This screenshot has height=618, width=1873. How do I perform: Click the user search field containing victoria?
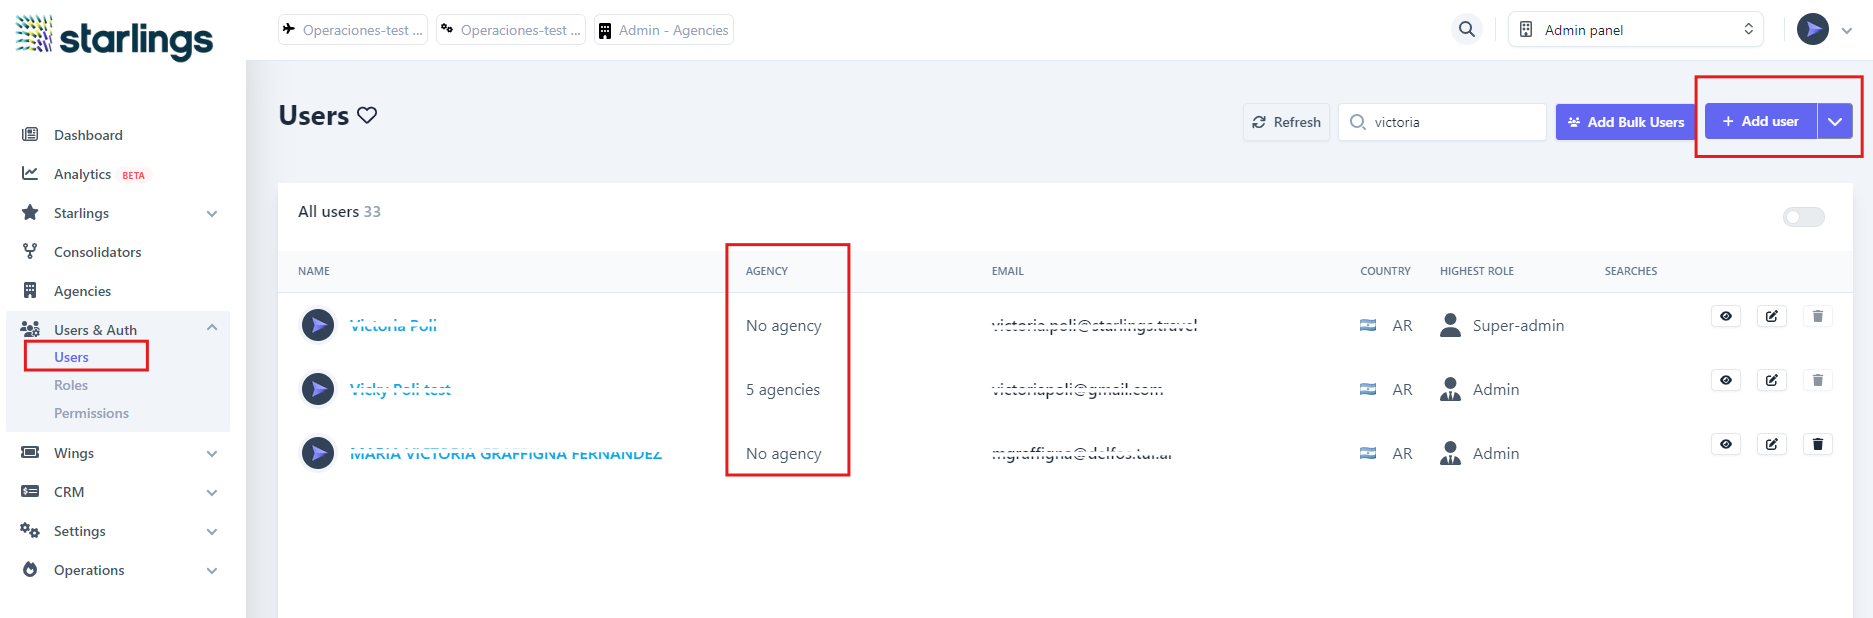1453,122
